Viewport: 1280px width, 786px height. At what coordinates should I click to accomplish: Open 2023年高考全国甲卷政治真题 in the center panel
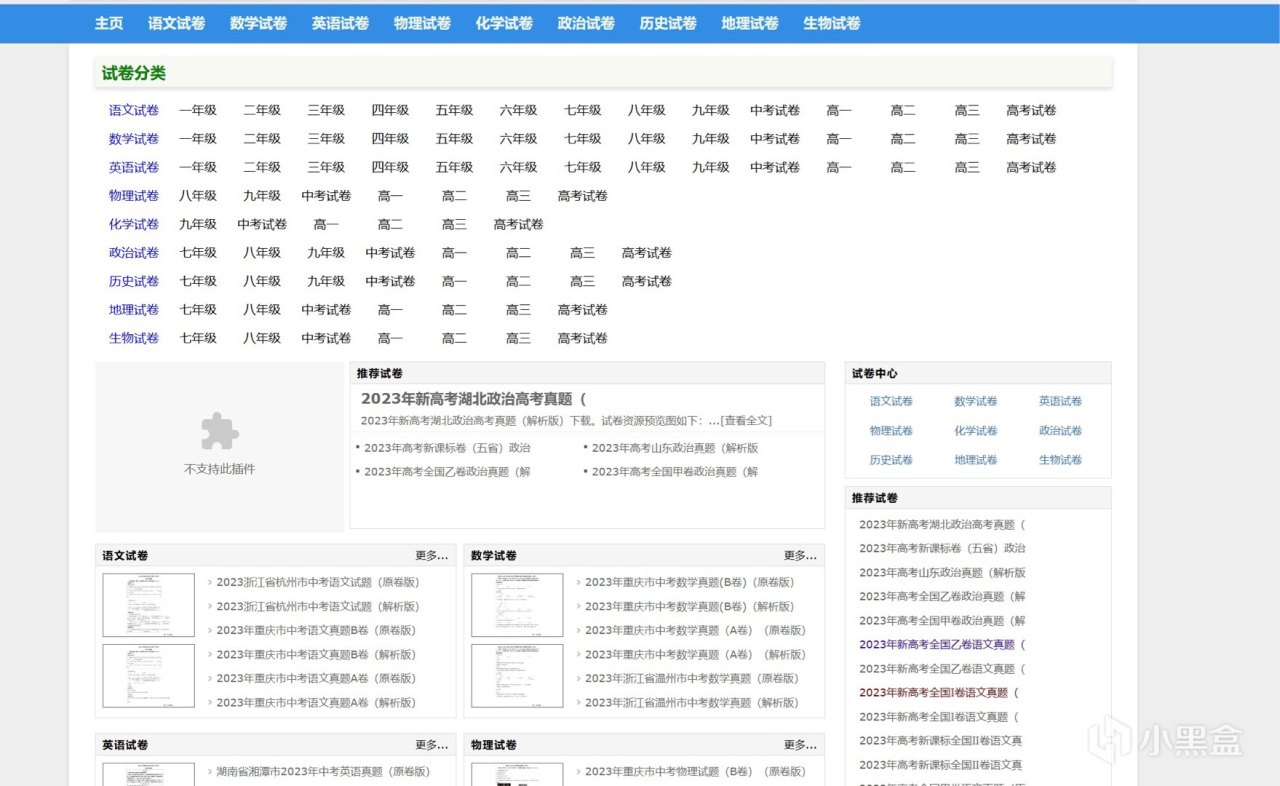(674, 471)
